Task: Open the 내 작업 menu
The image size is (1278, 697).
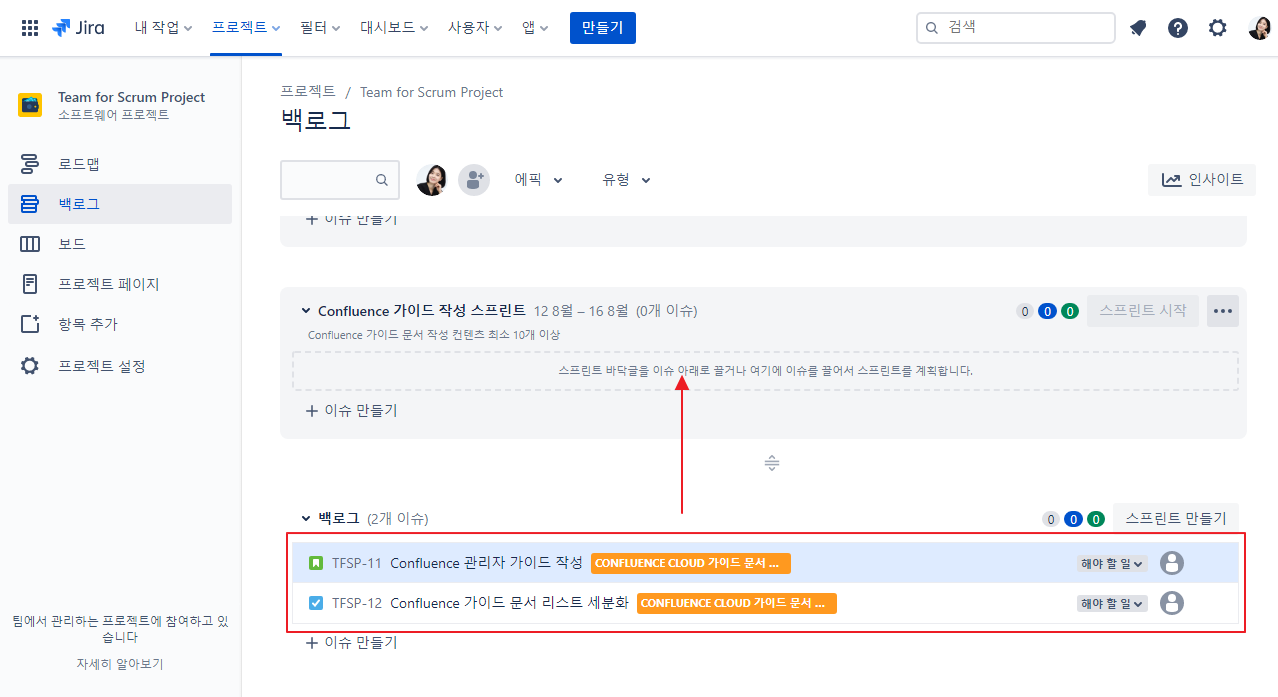Action: tap(164, 28)
